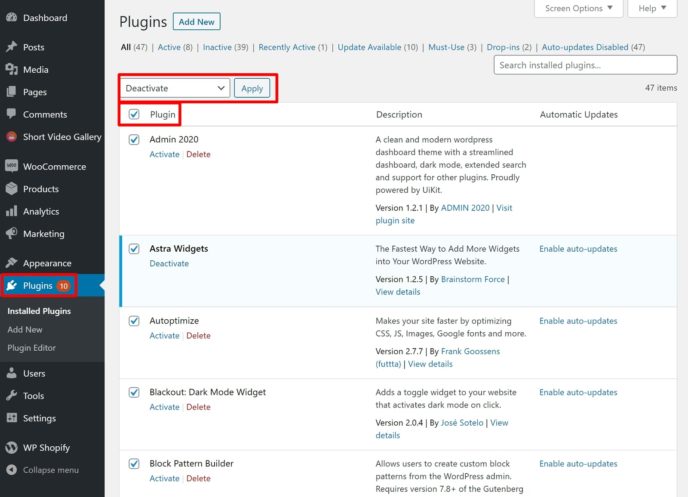Screen dimensions: 688x497
Task: Deactivate the Astra Widgets plugin
Action: [x=169, y=264]
